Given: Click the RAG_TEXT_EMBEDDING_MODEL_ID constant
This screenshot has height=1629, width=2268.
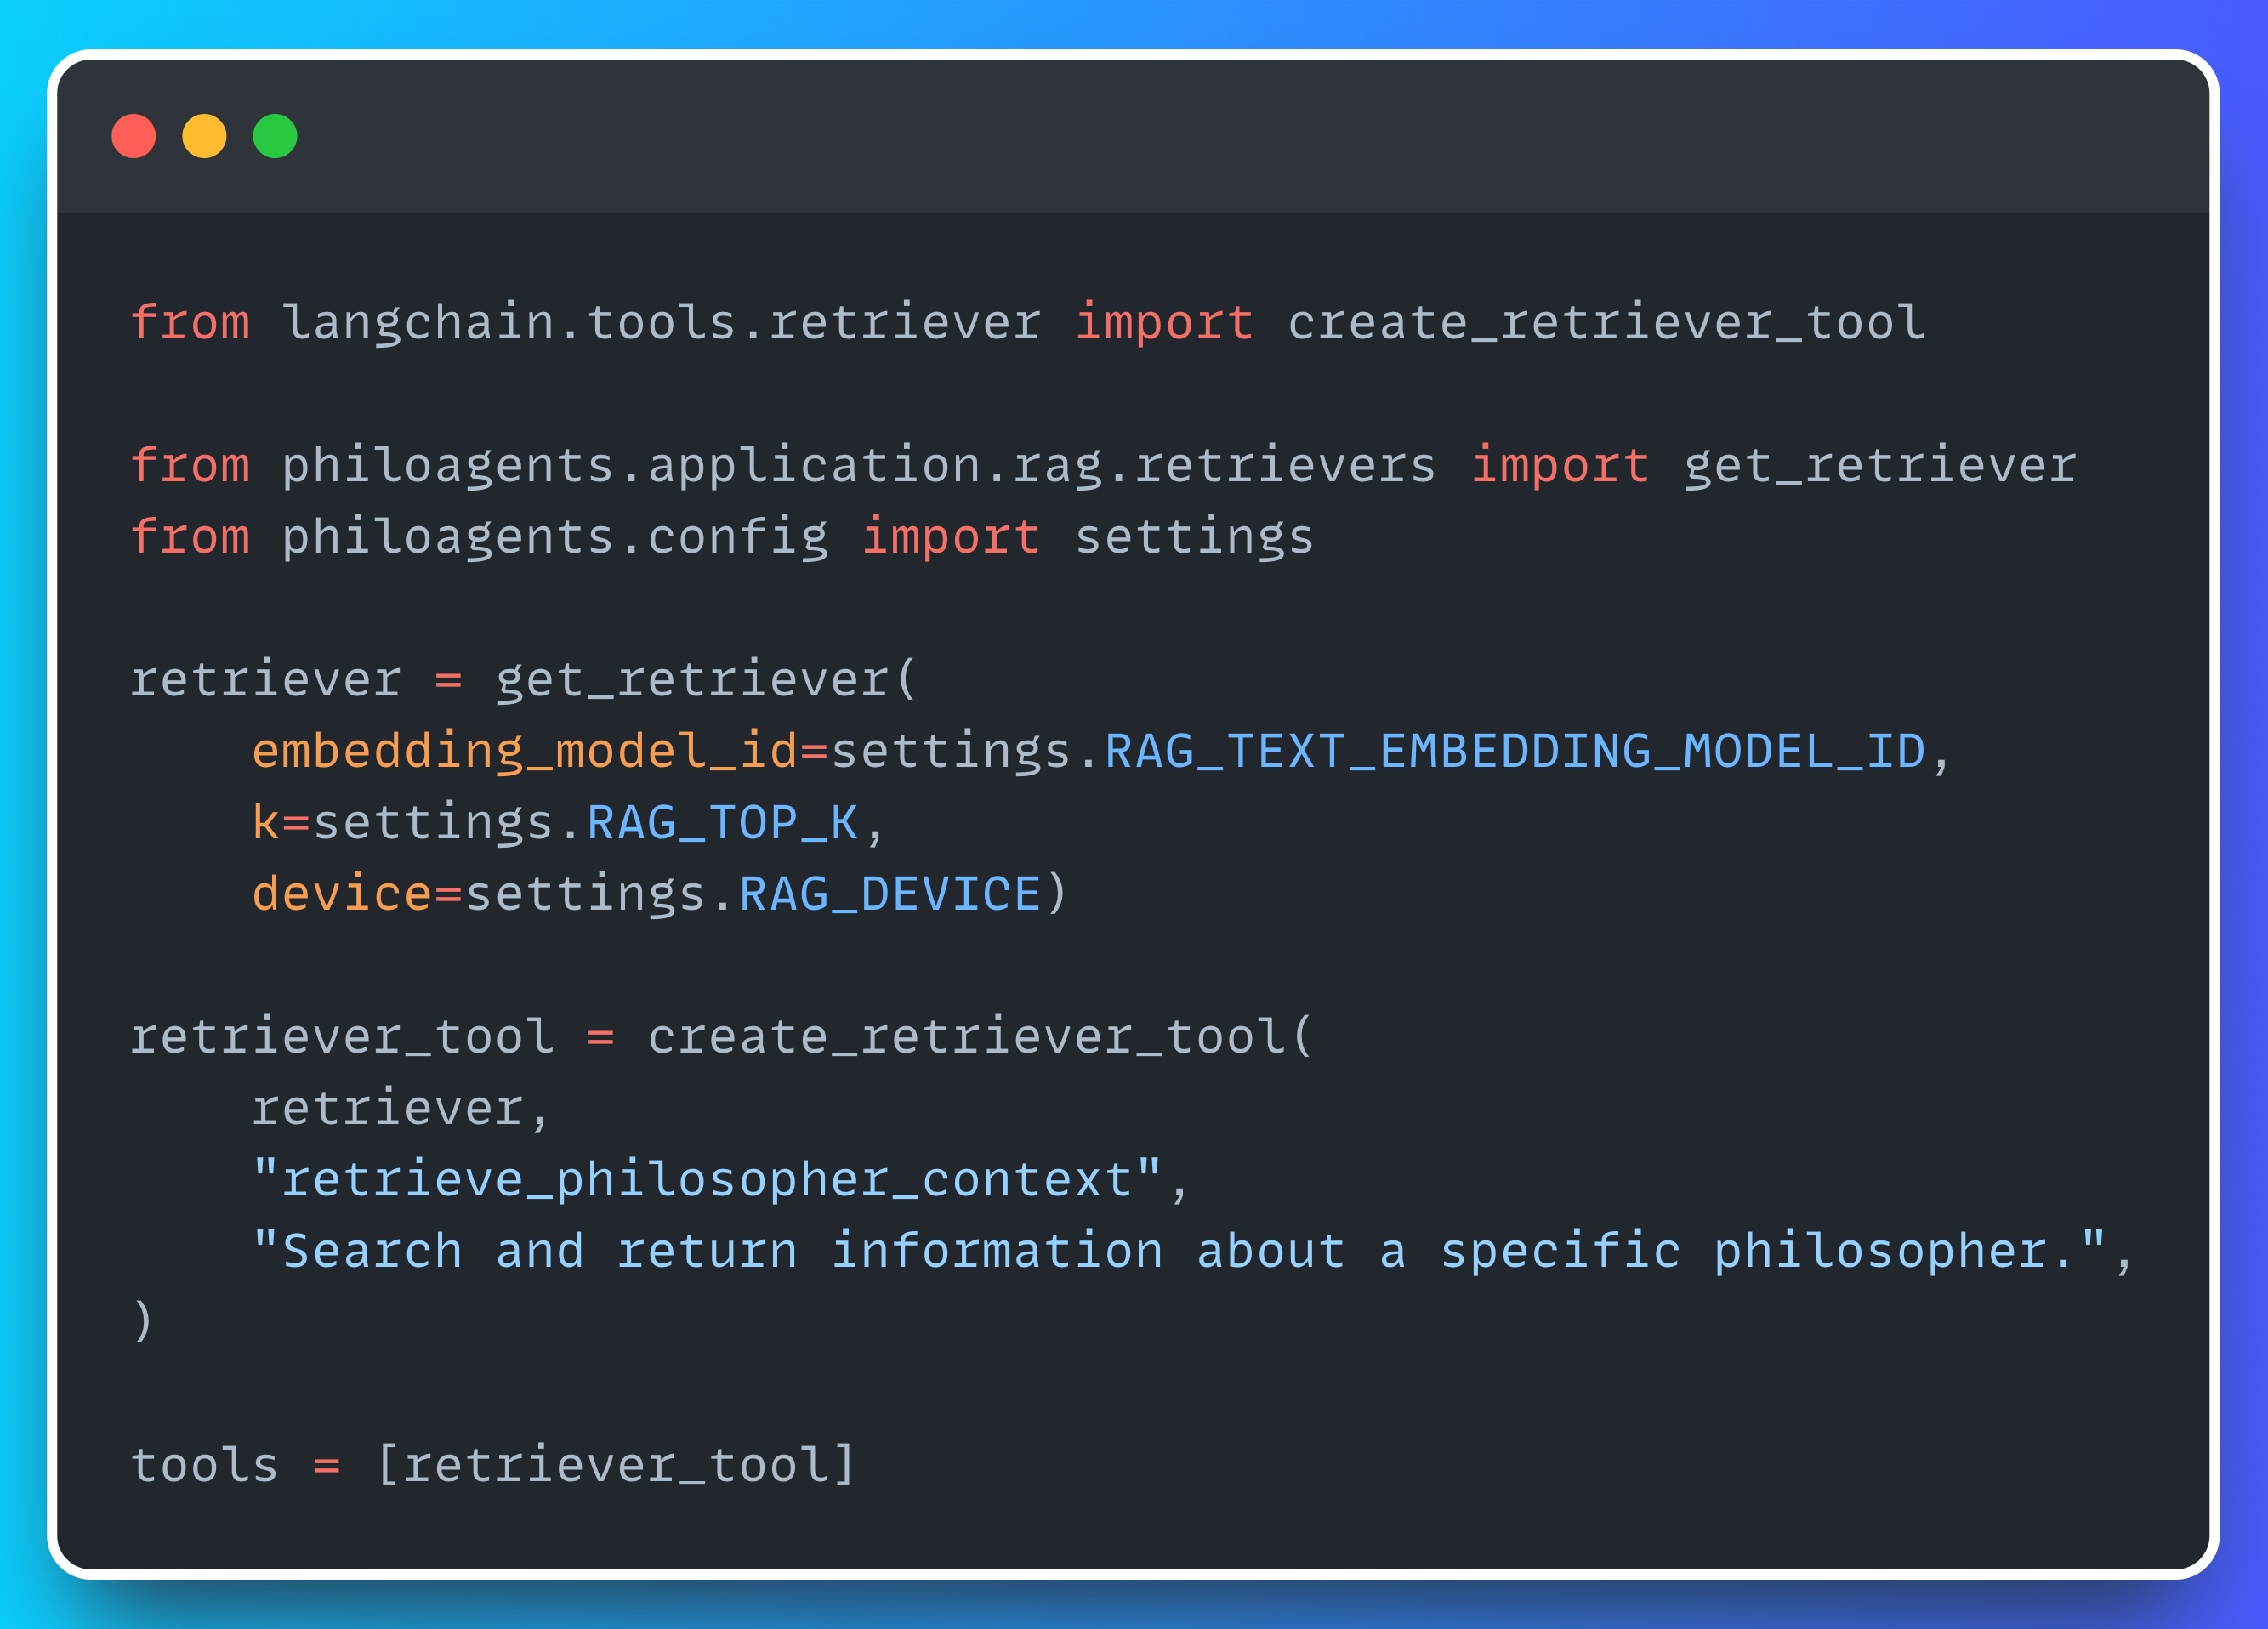Looking at the screenshot, I should (x=1515, y=751).
